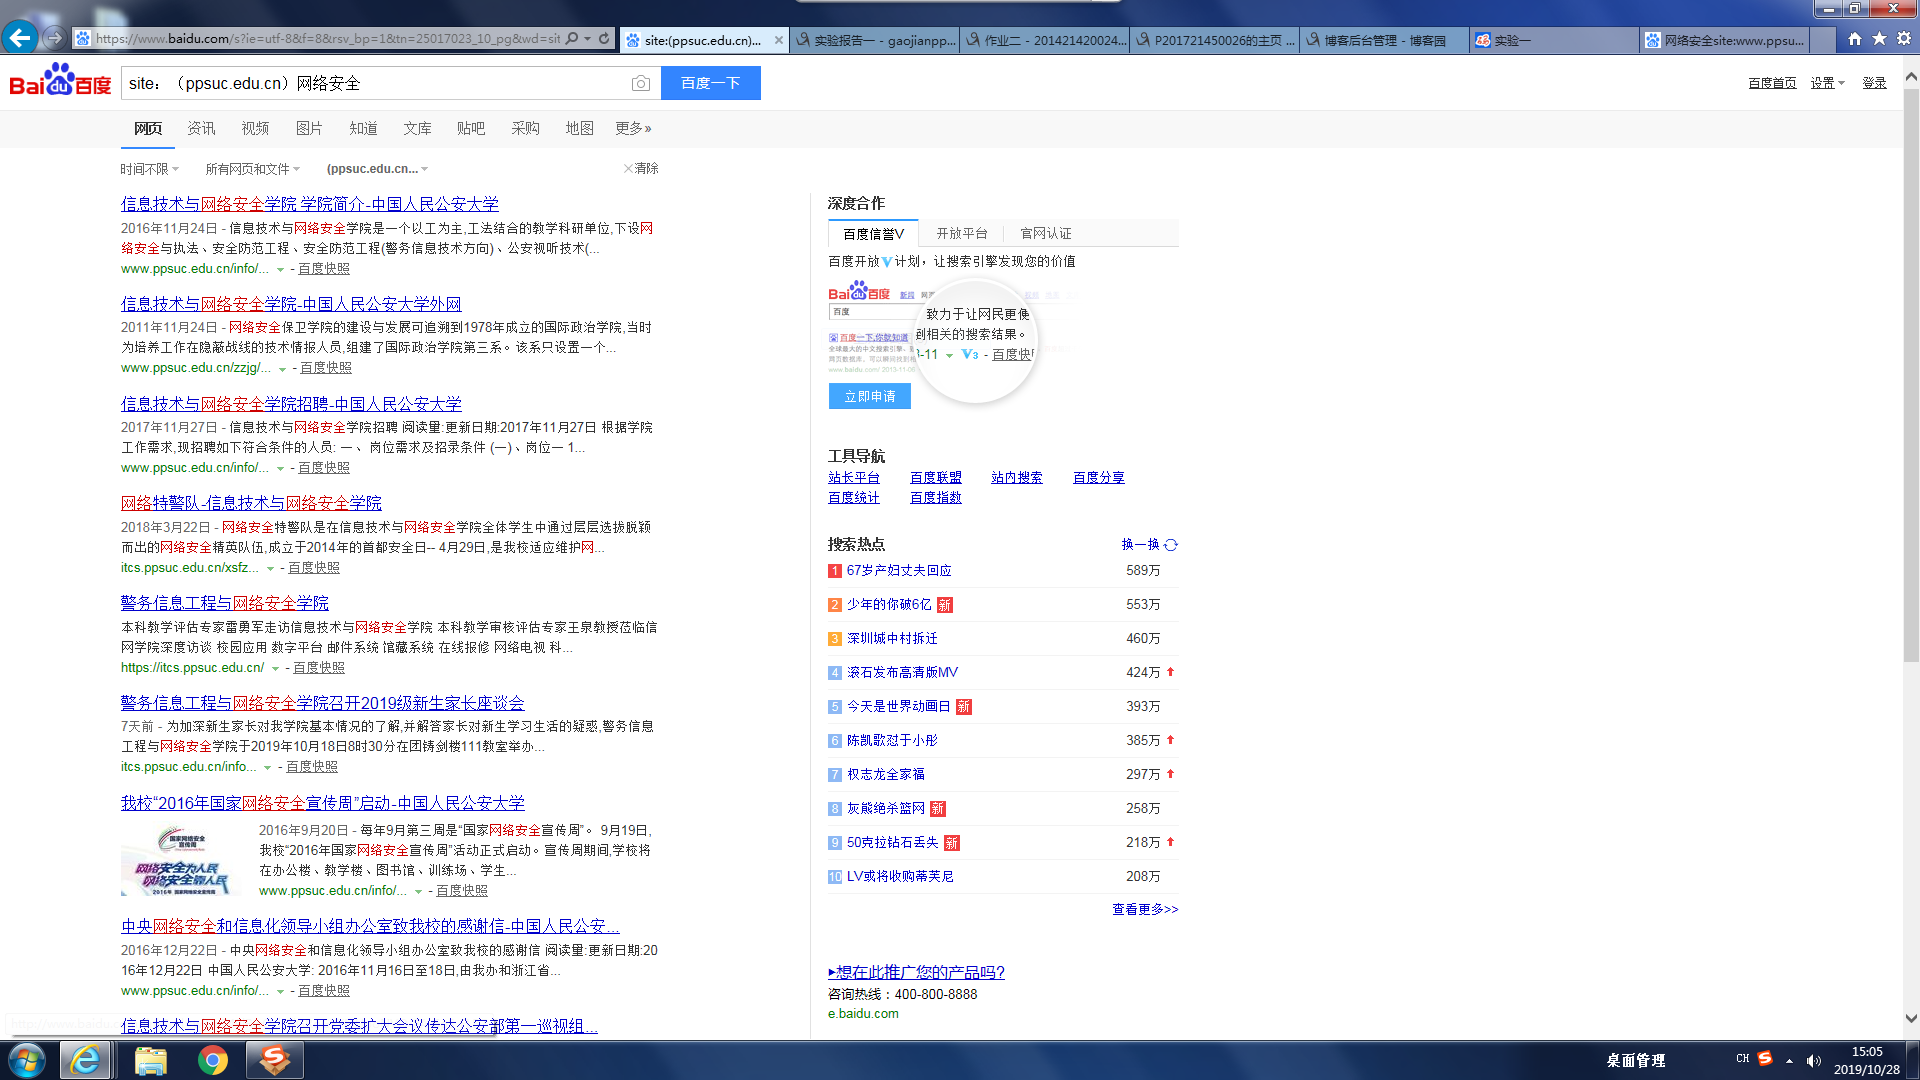Click the 2016 cybersecurity week result thumbnail

tap(181, 860)
